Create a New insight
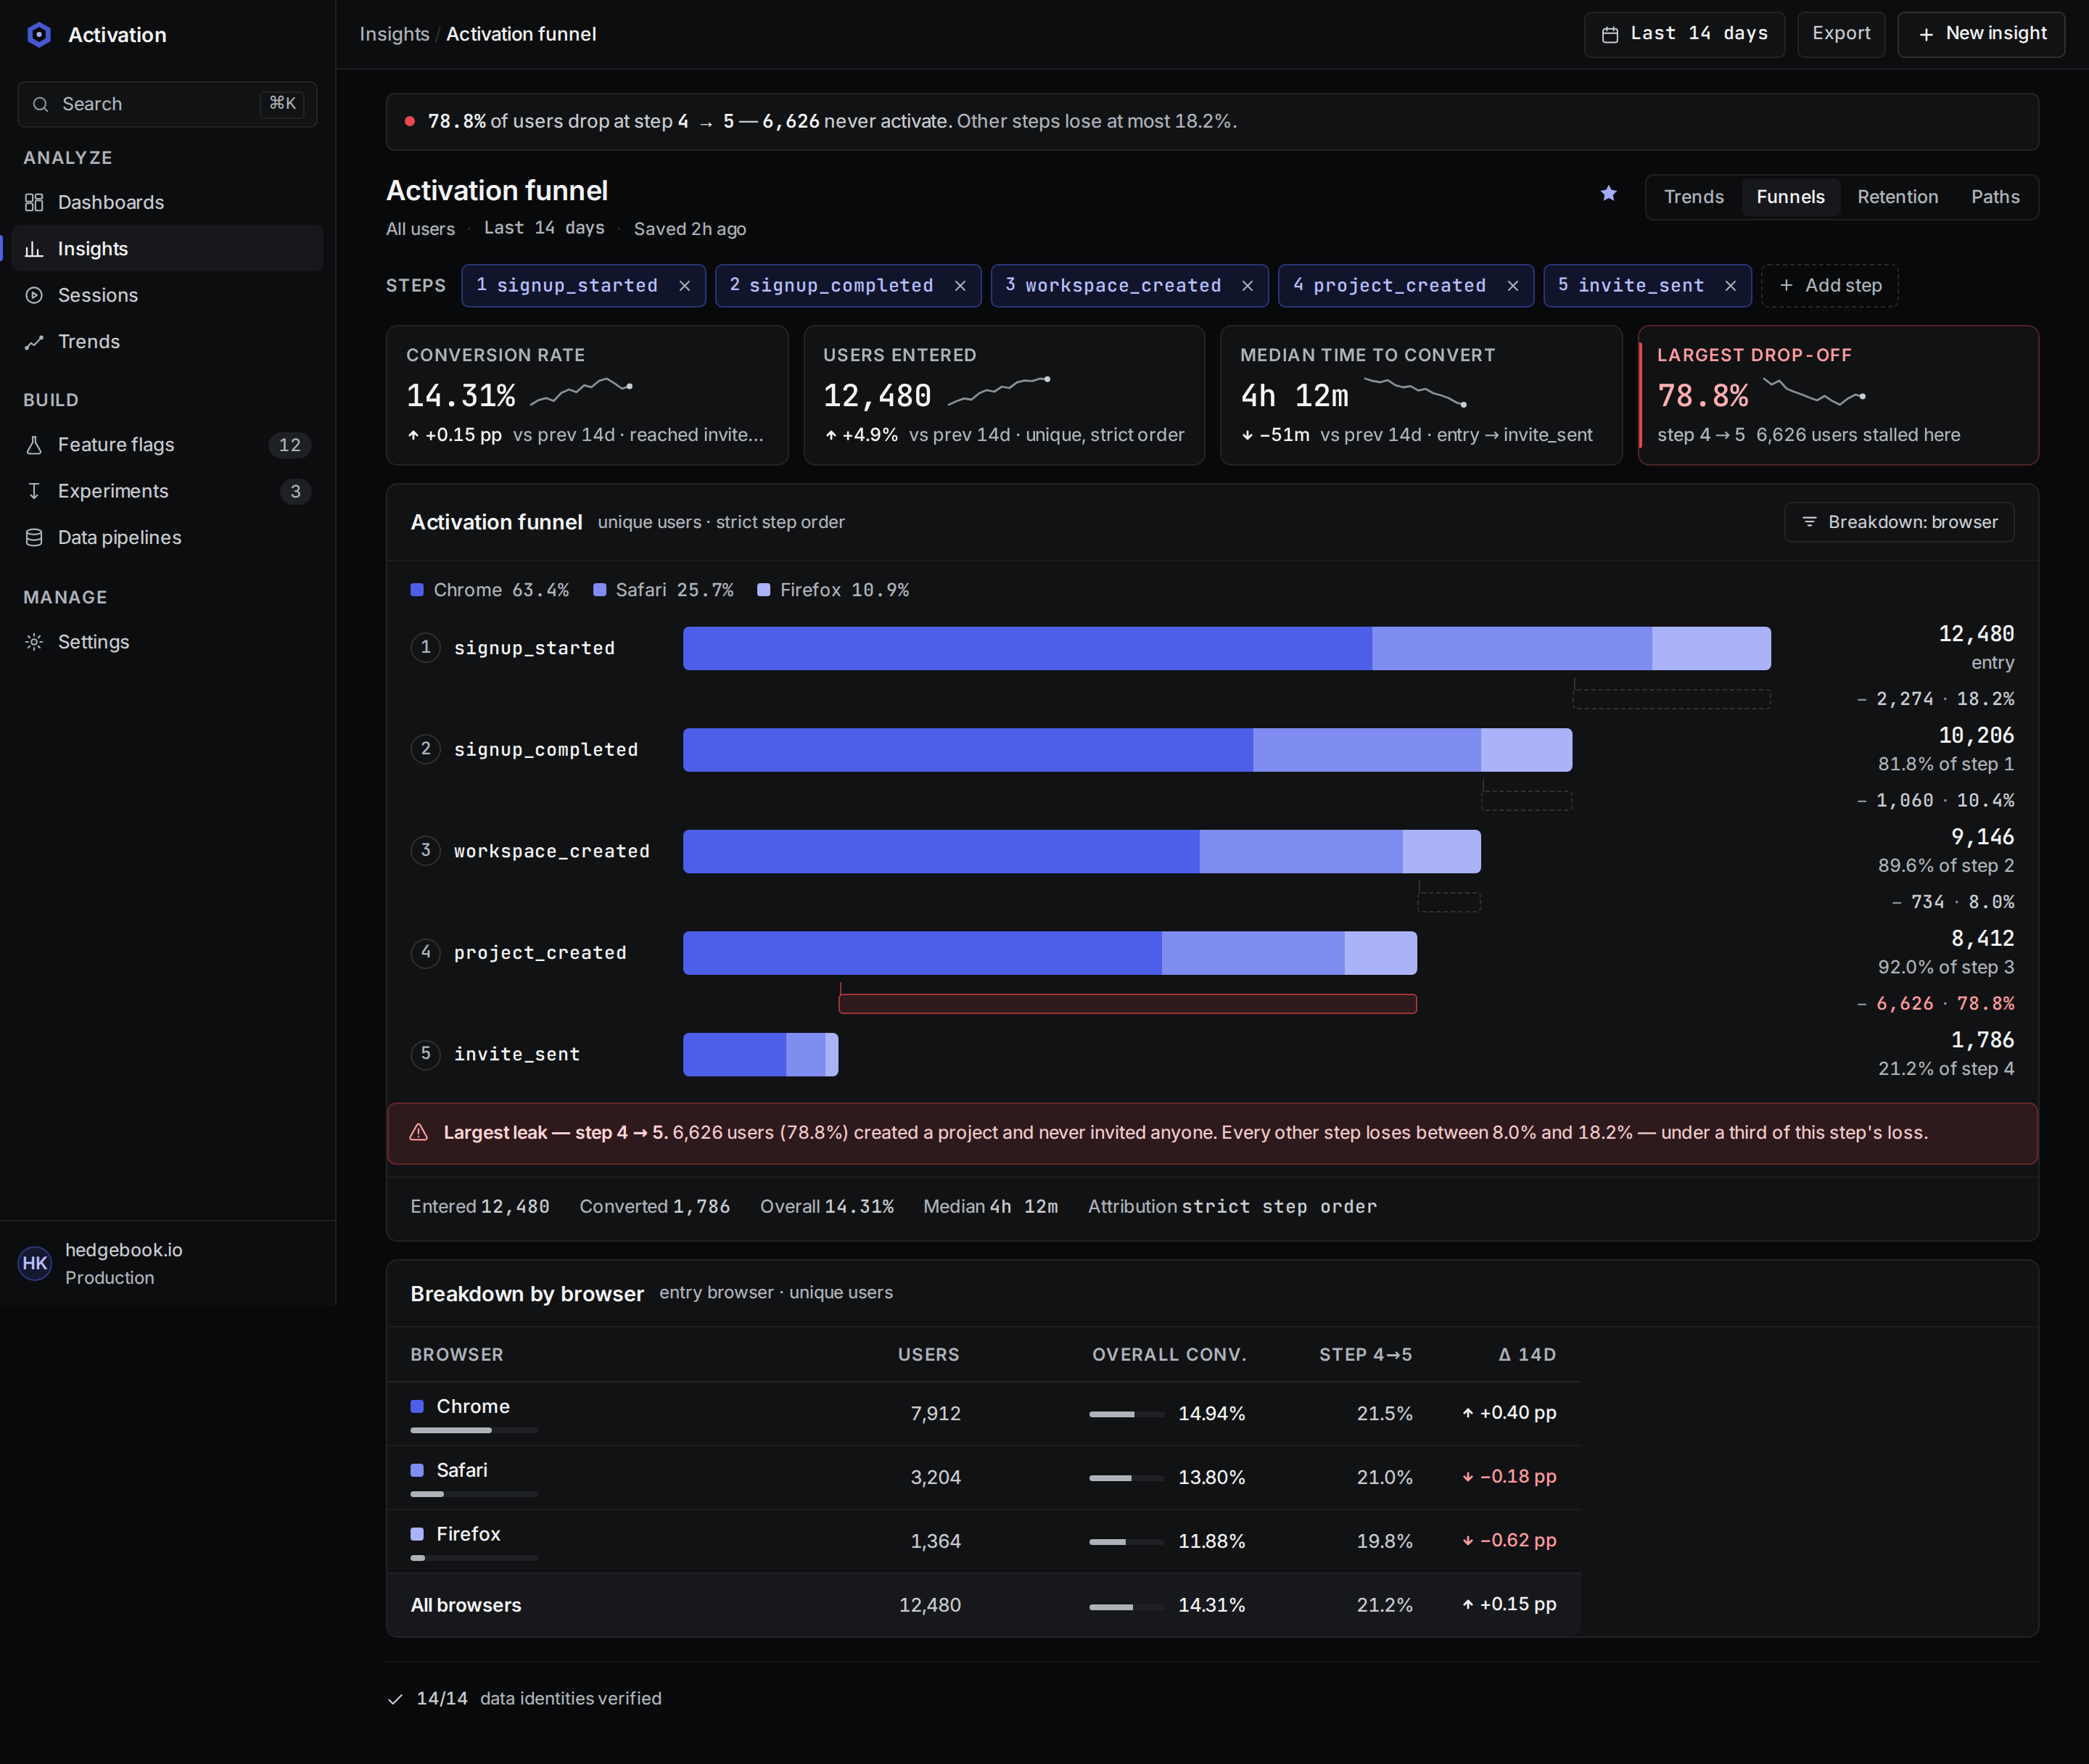 1981,34
